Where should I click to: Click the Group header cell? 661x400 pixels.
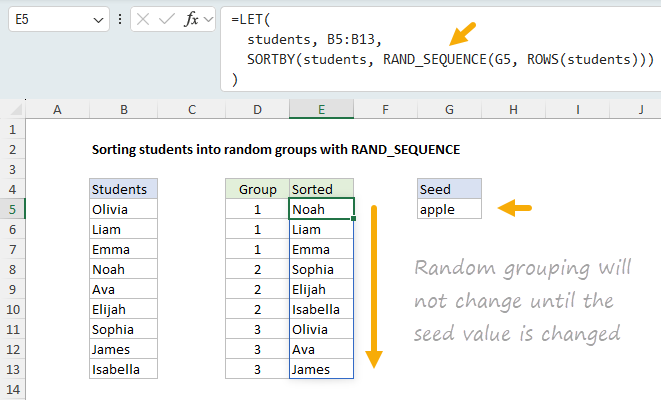click(257, 189)
